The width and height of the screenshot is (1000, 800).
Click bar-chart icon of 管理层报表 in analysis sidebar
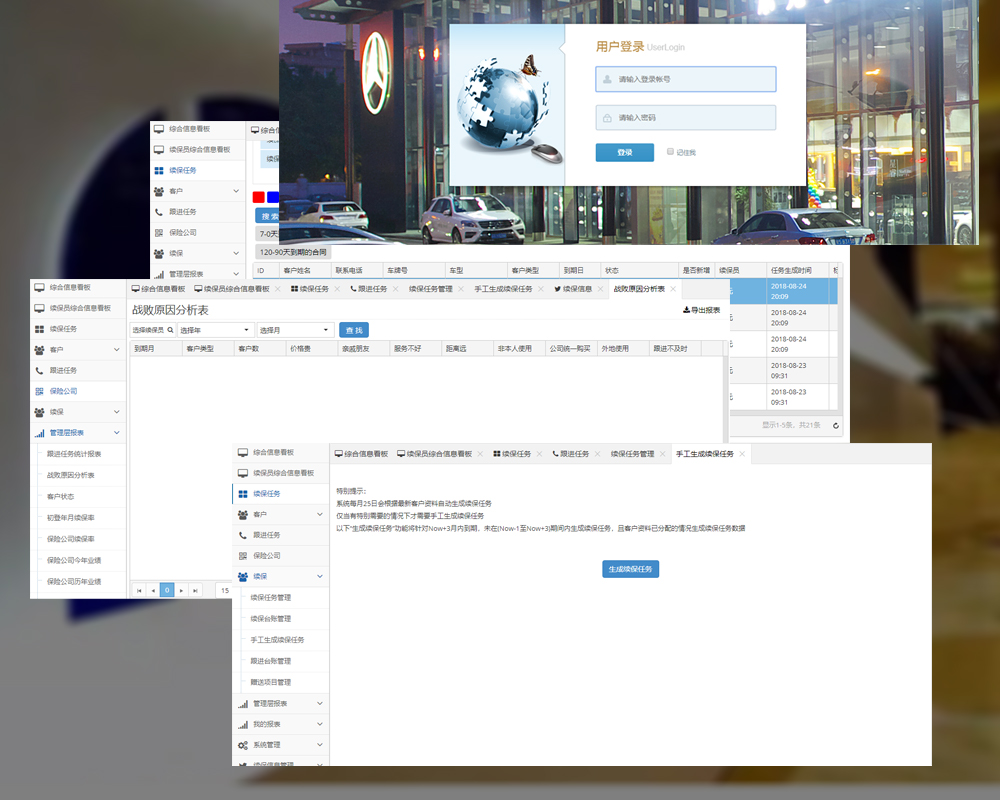(x=40, y=433)
